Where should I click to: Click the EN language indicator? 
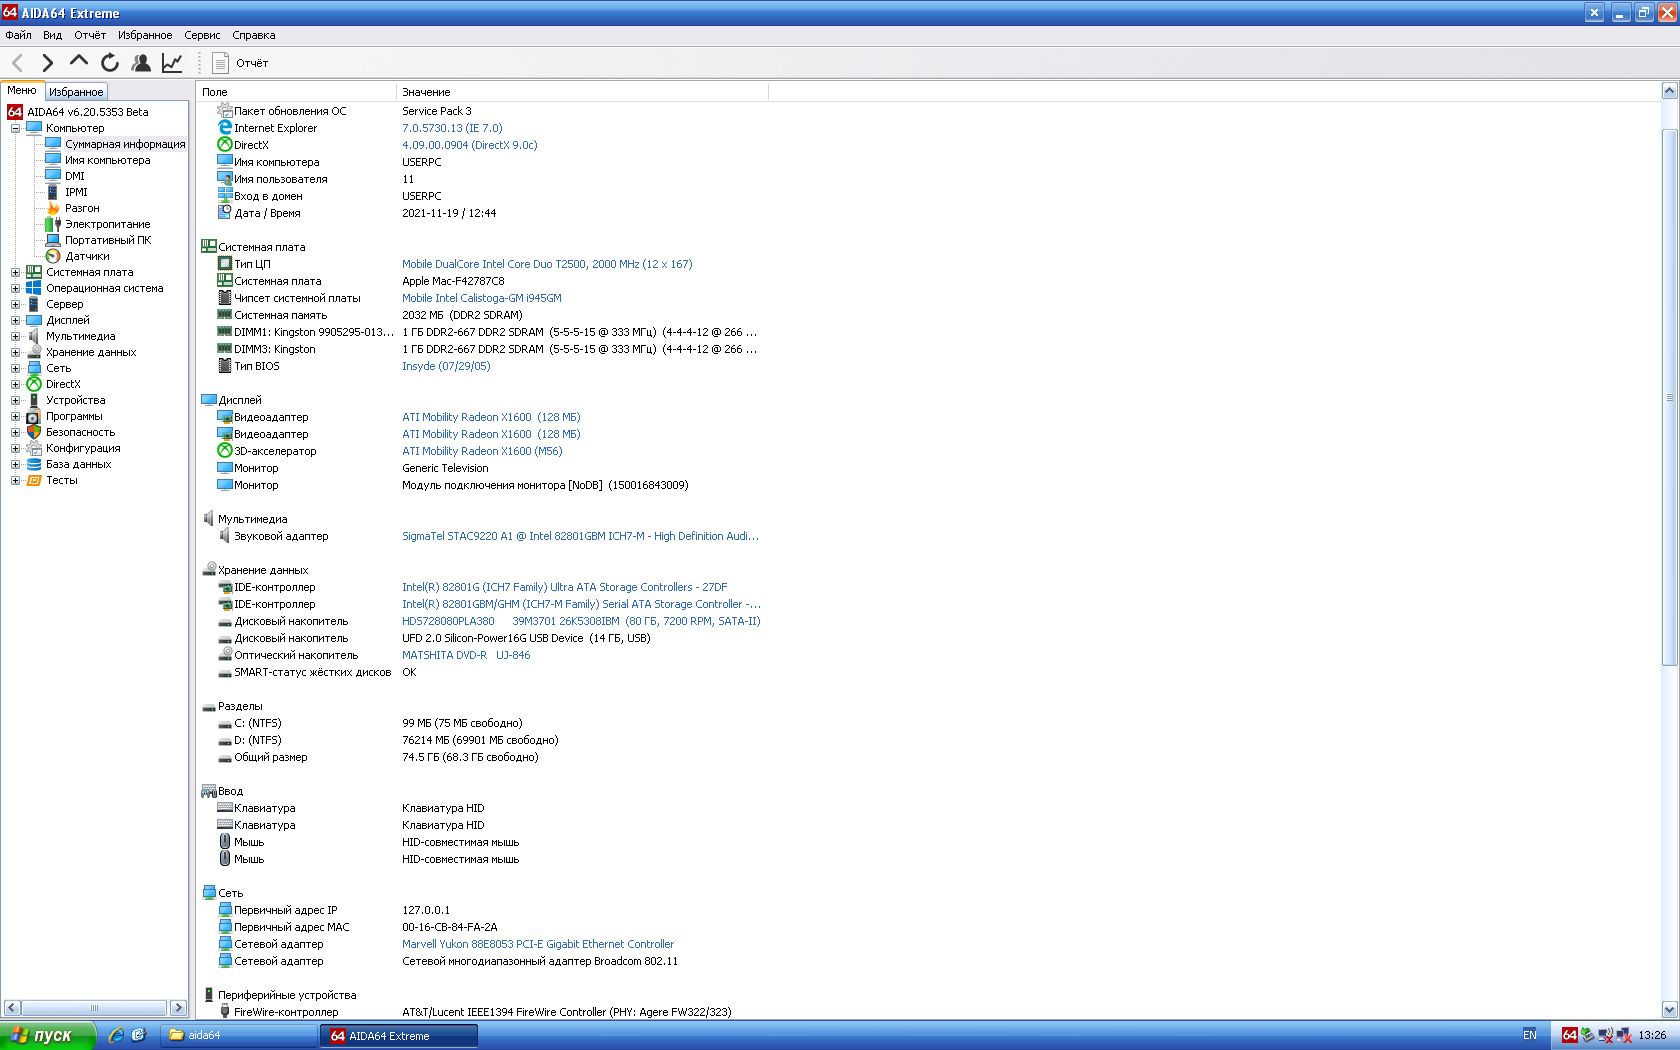click(x=1530, y=1035)
